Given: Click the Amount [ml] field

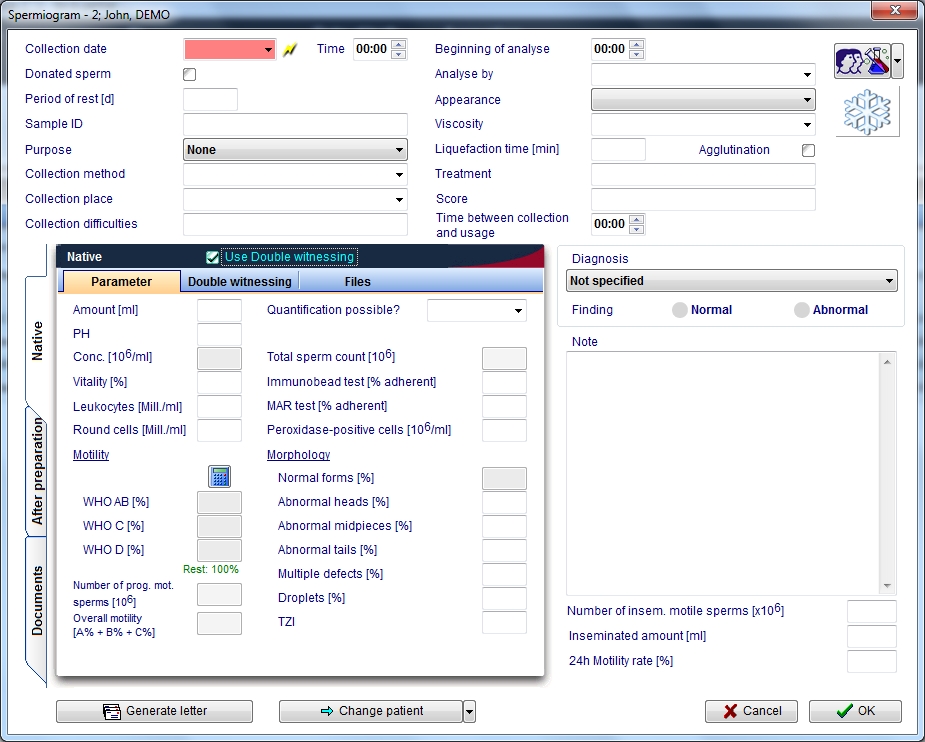Looking at the screenshot, I should [219, 310].
